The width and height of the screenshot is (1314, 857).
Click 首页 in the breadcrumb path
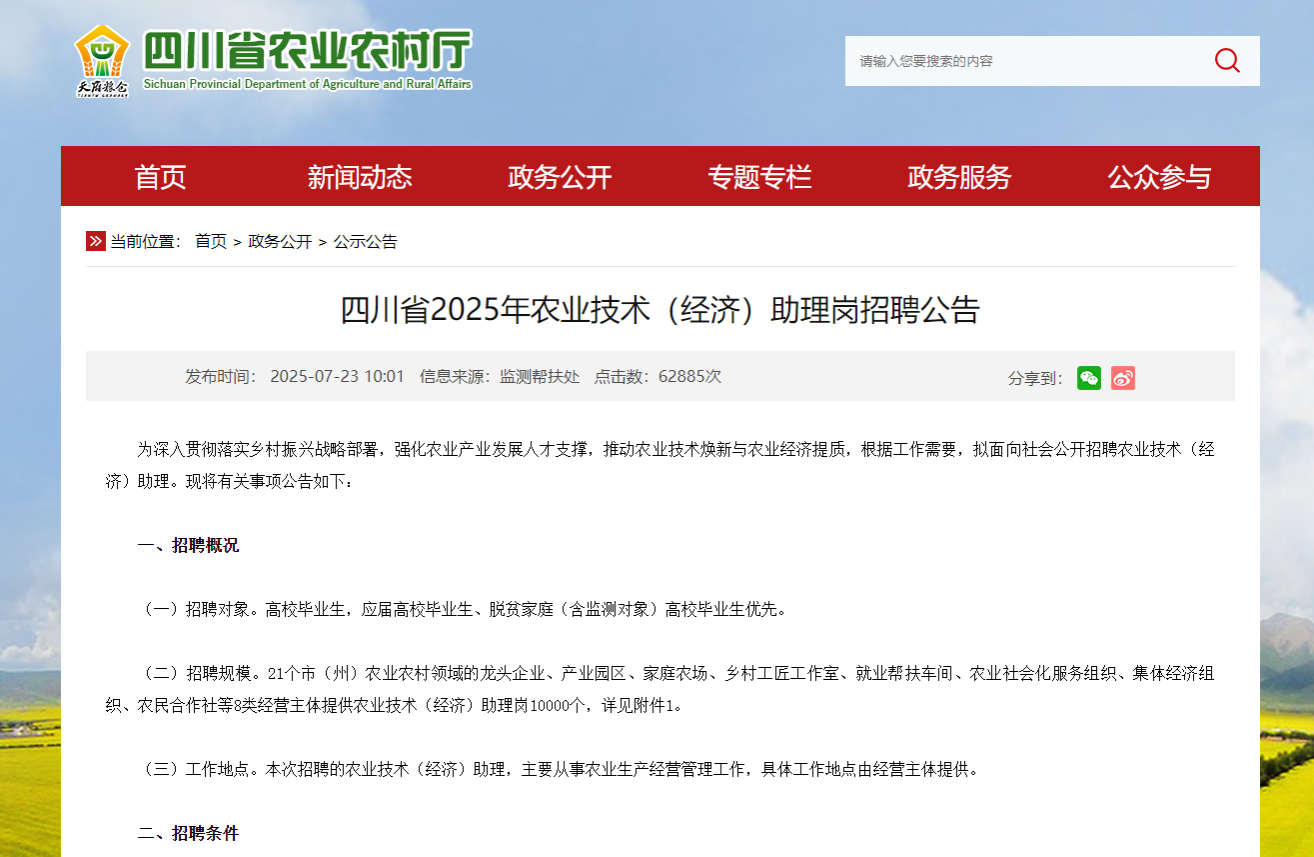coord(211,241)
